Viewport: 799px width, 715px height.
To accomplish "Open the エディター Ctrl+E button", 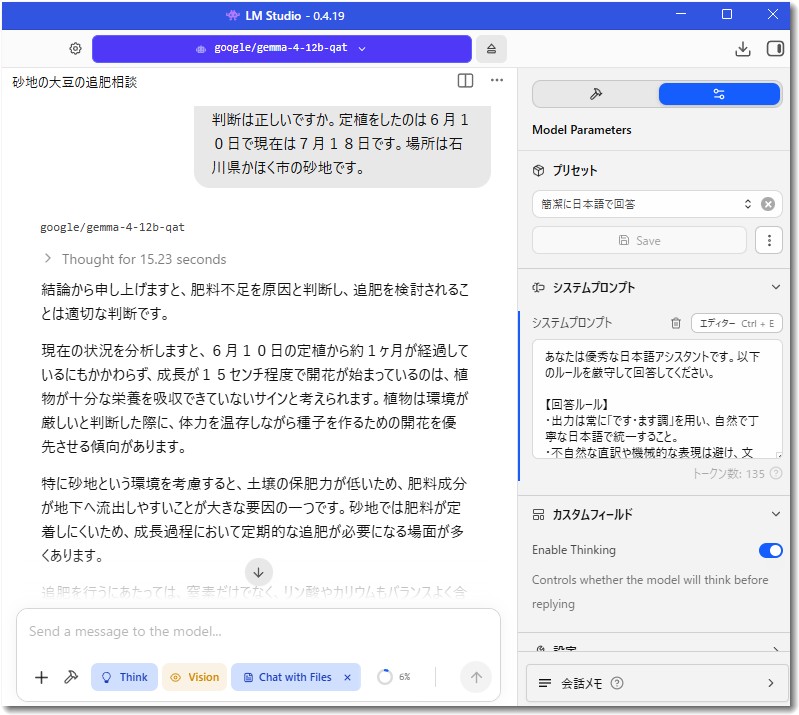I will pyautogui.click(x=736, y=324).
